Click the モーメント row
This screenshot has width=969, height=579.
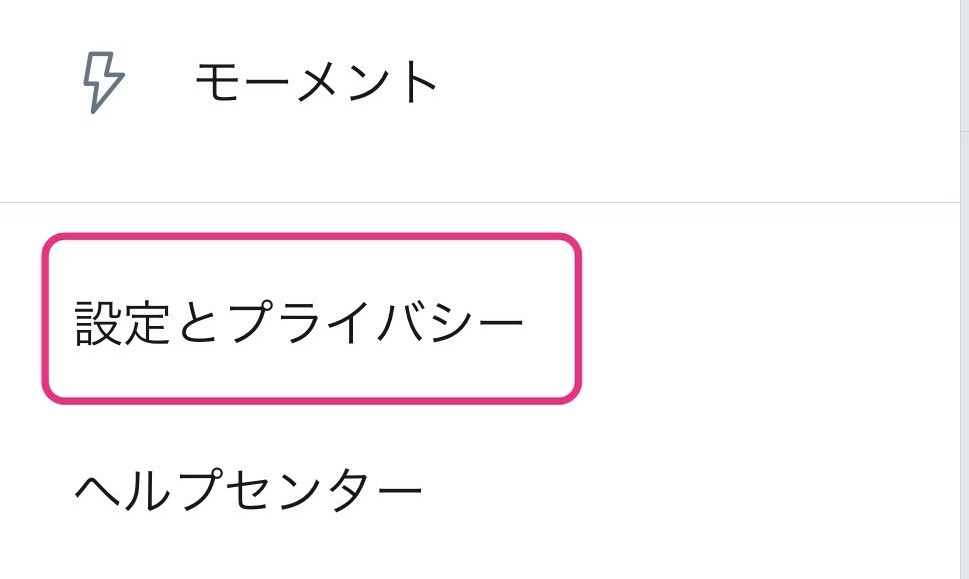pos(316,82)
